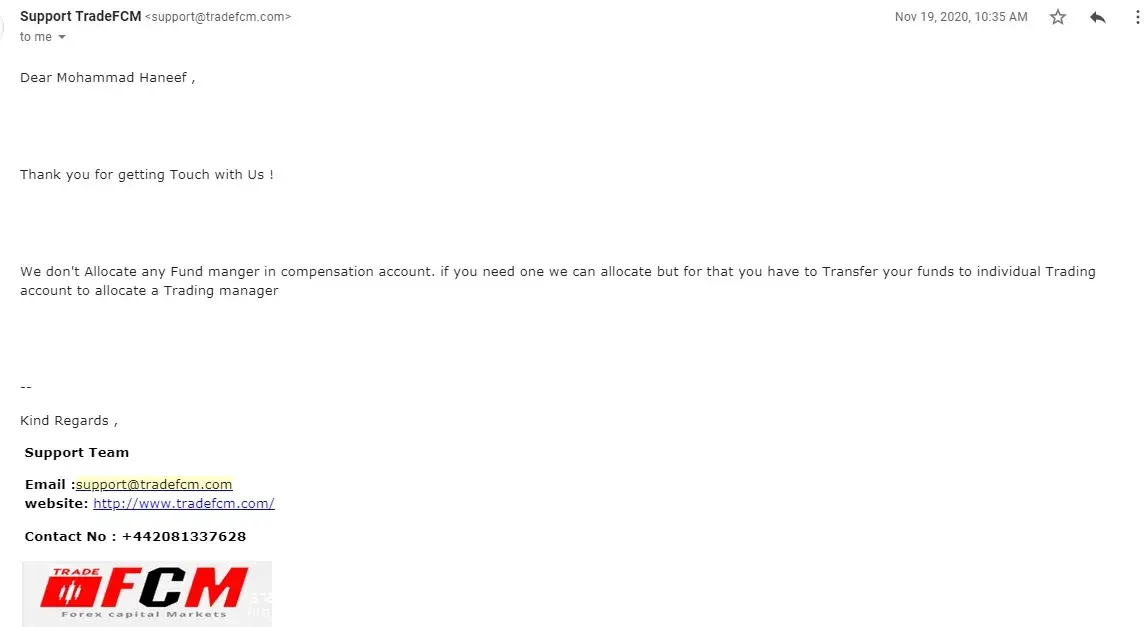Click the "Kind Regards" closing text
The width and height of the screenshot is (1145, 627).
(68, 421)
